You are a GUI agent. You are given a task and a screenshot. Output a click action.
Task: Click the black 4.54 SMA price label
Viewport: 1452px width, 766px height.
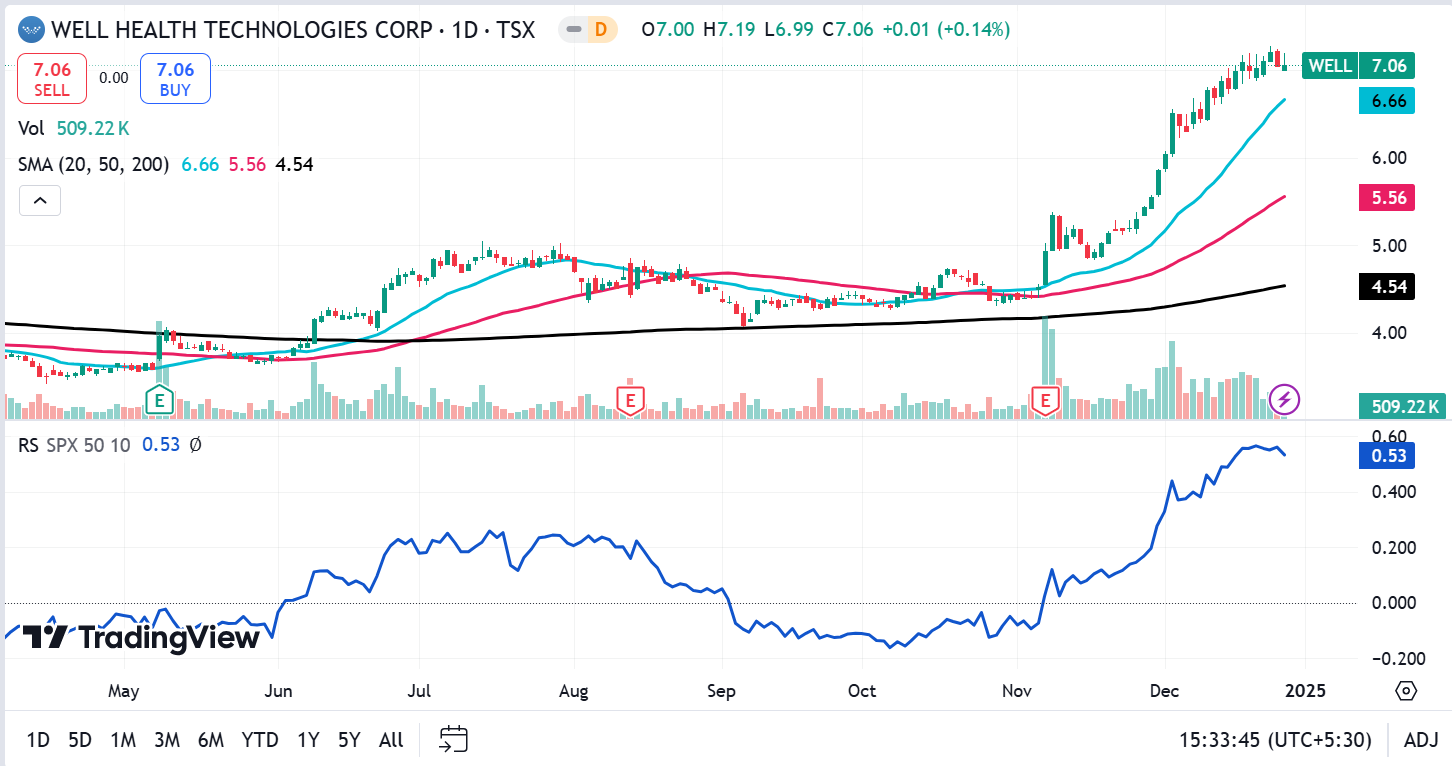pos(1385,287)
